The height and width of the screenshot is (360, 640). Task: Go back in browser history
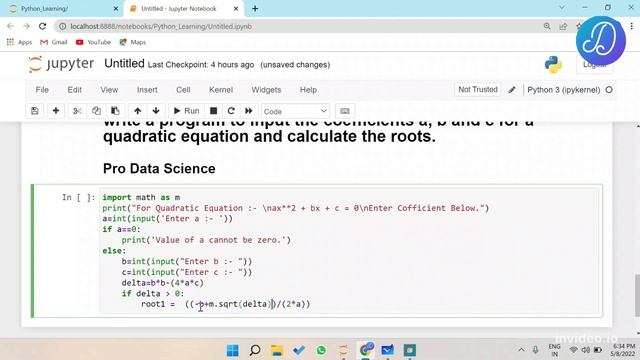coord(10,26)
